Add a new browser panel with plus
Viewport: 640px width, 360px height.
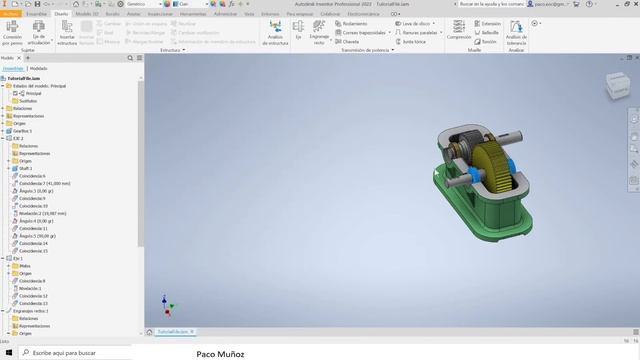(28, 58)
